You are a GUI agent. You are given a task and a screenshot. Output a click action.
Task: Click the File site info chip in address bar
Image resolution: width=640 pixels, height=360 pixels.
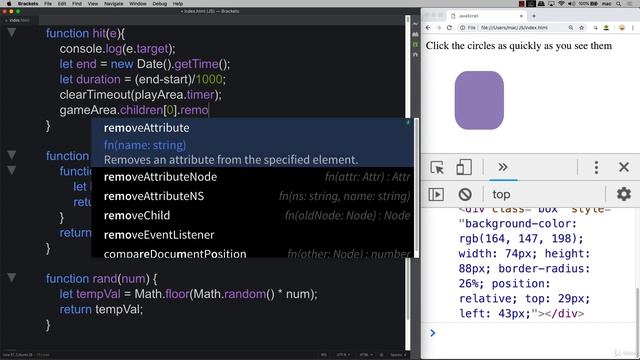(469, 28)
